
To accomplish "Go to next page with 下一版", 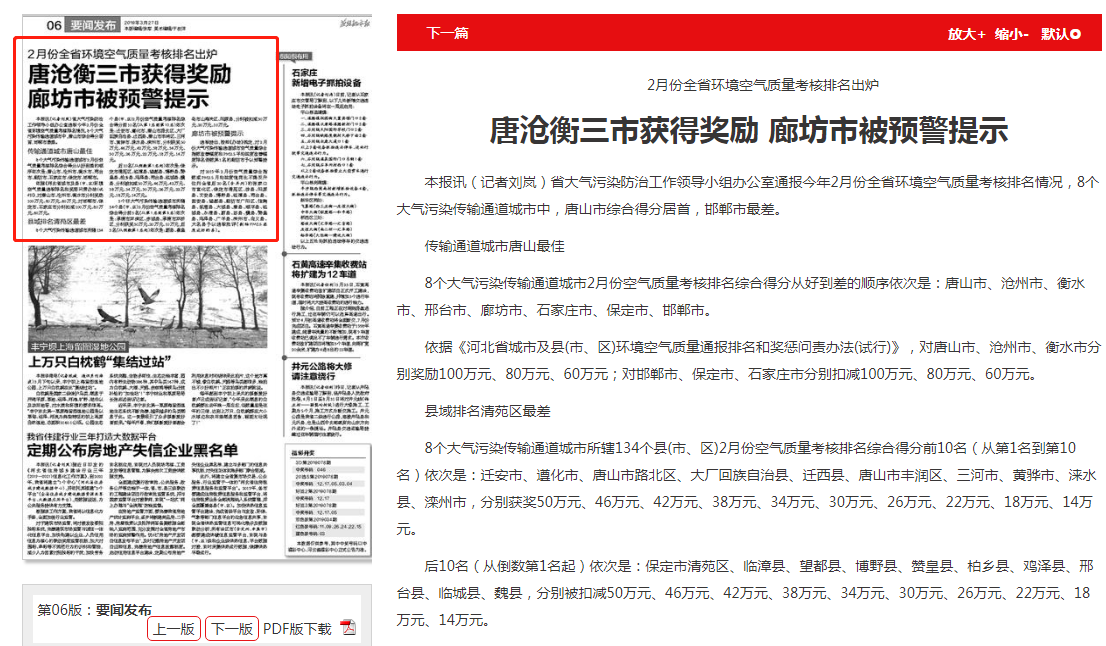I will pyautogui.click(x=231, y=629).
